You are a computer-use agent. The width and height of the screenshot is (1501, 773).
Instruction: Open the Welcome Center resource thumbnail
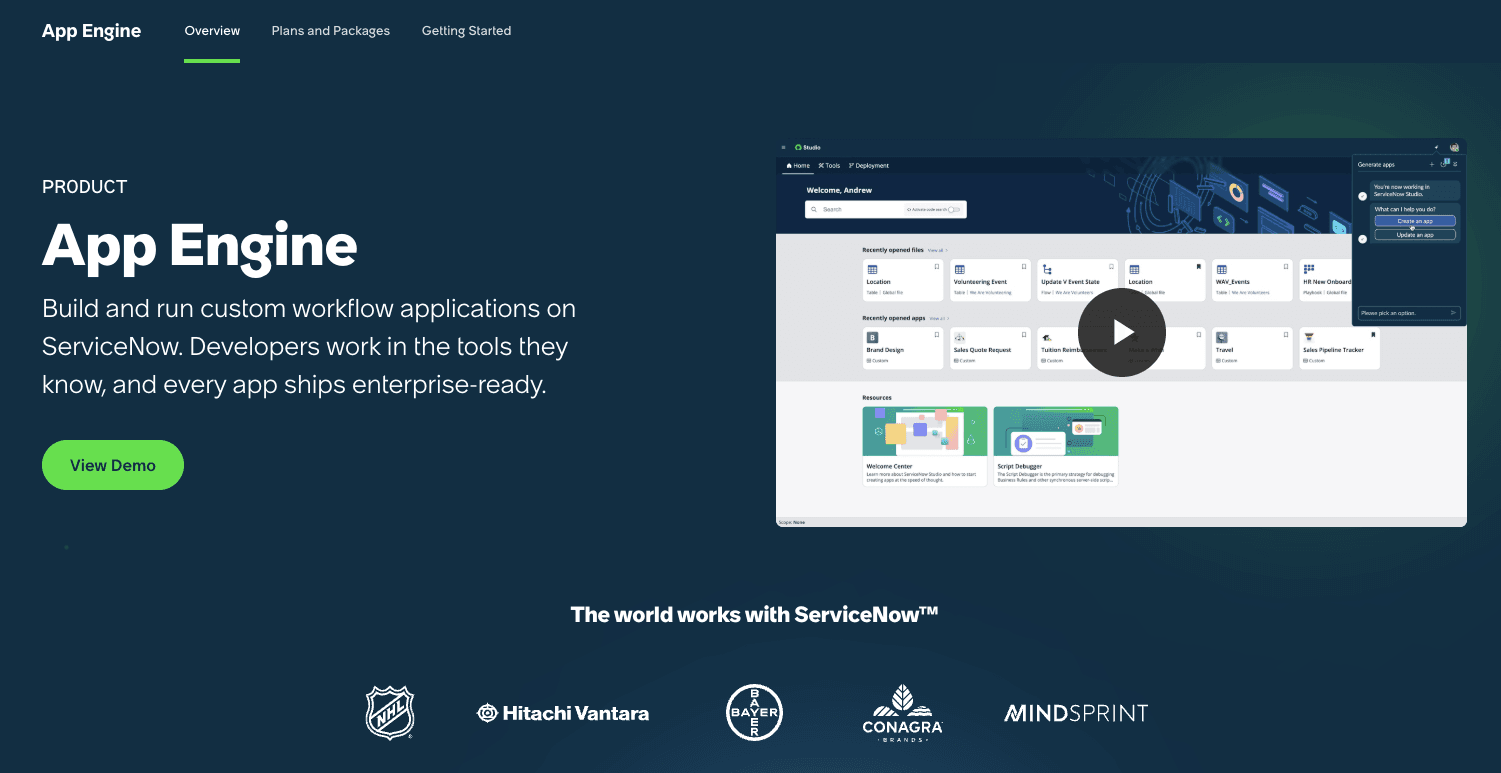[x=925, y=431]
